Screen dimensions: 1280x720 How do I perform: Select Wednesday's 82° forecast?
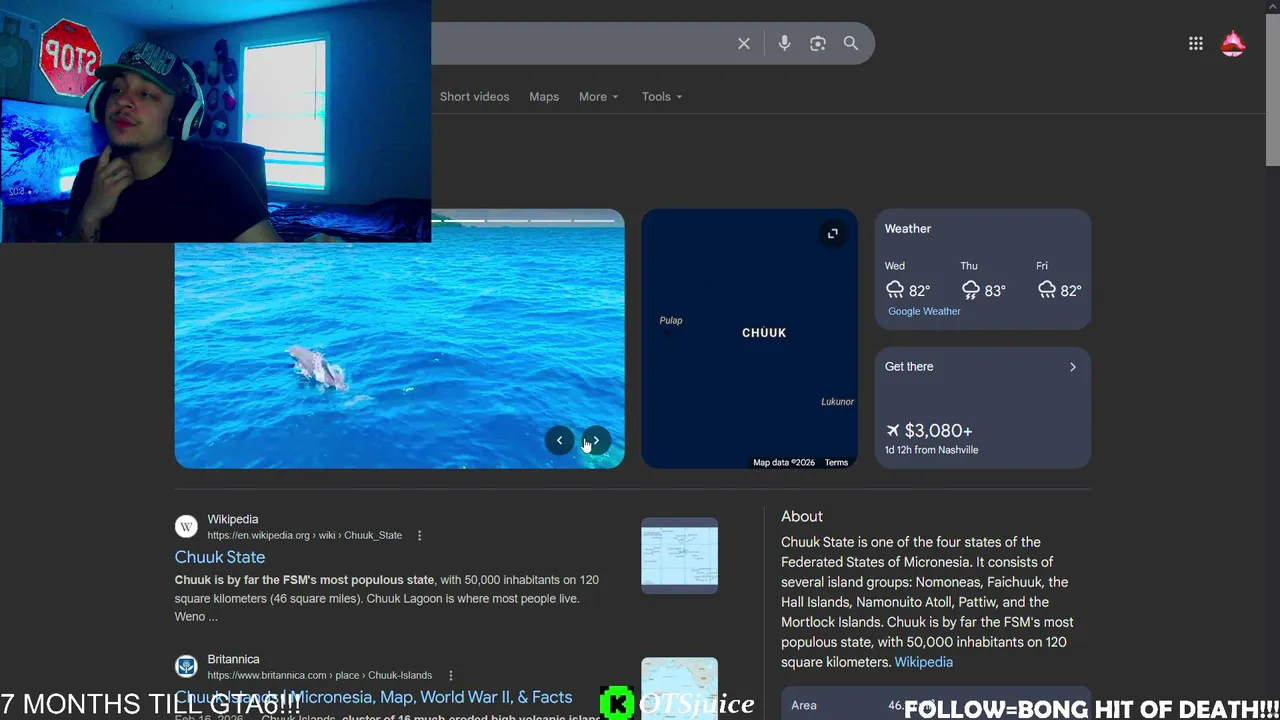[x=908, y=282]
